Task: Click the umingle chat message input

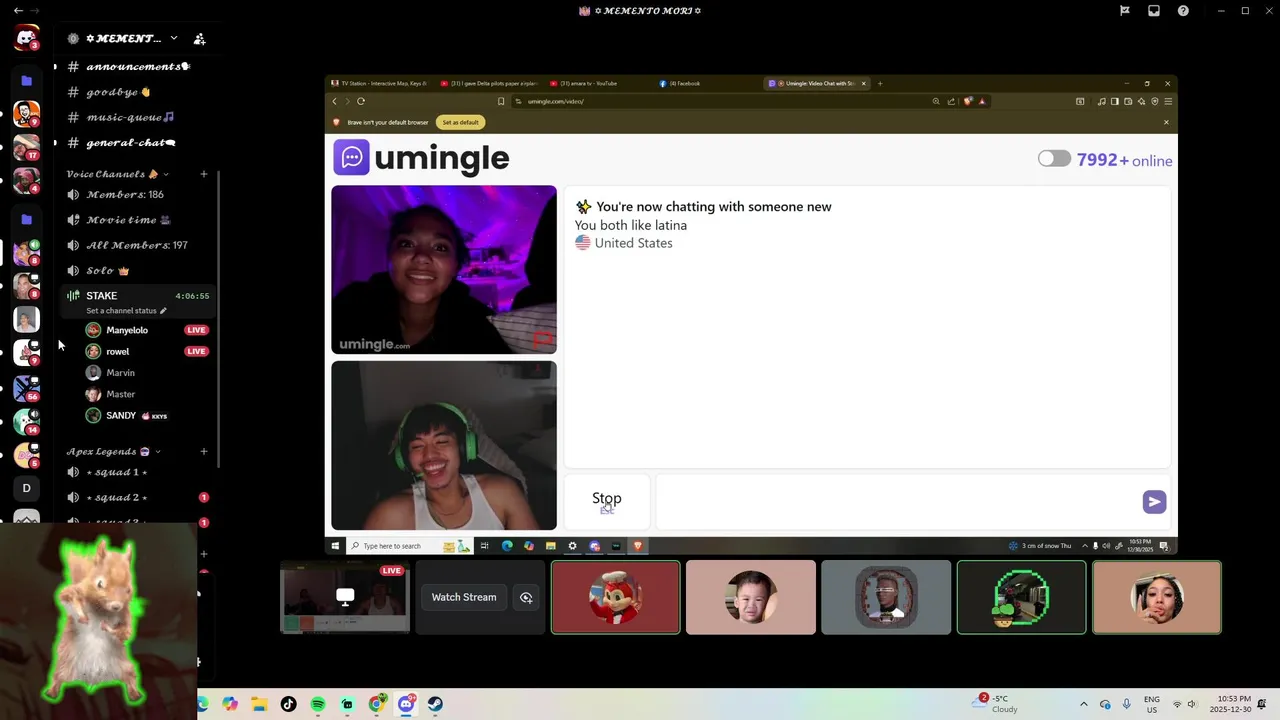Action: [898, 502]
